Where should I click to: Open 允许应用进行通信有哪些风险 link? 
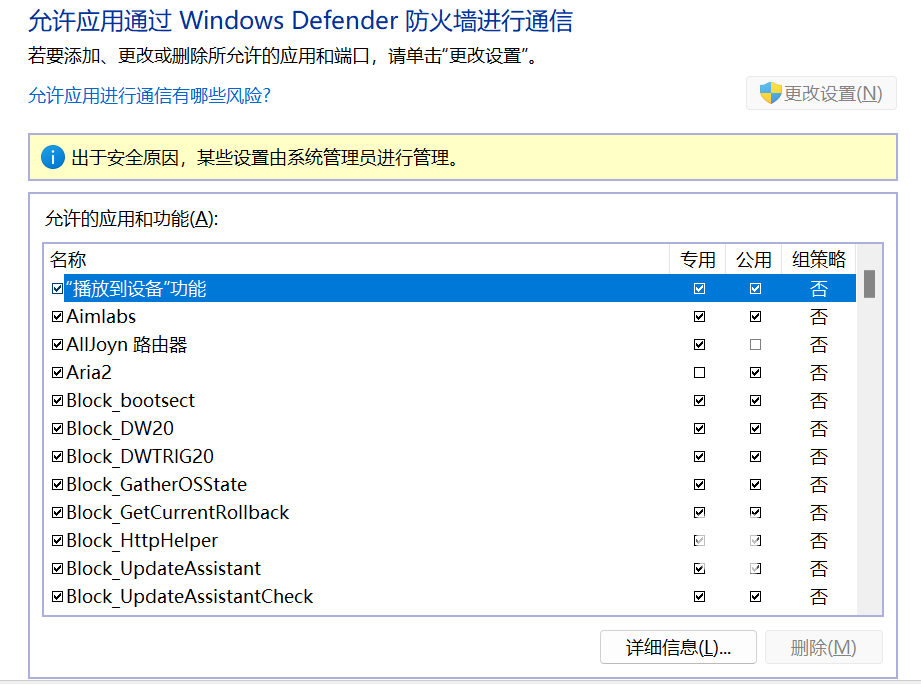pos(149,96)
